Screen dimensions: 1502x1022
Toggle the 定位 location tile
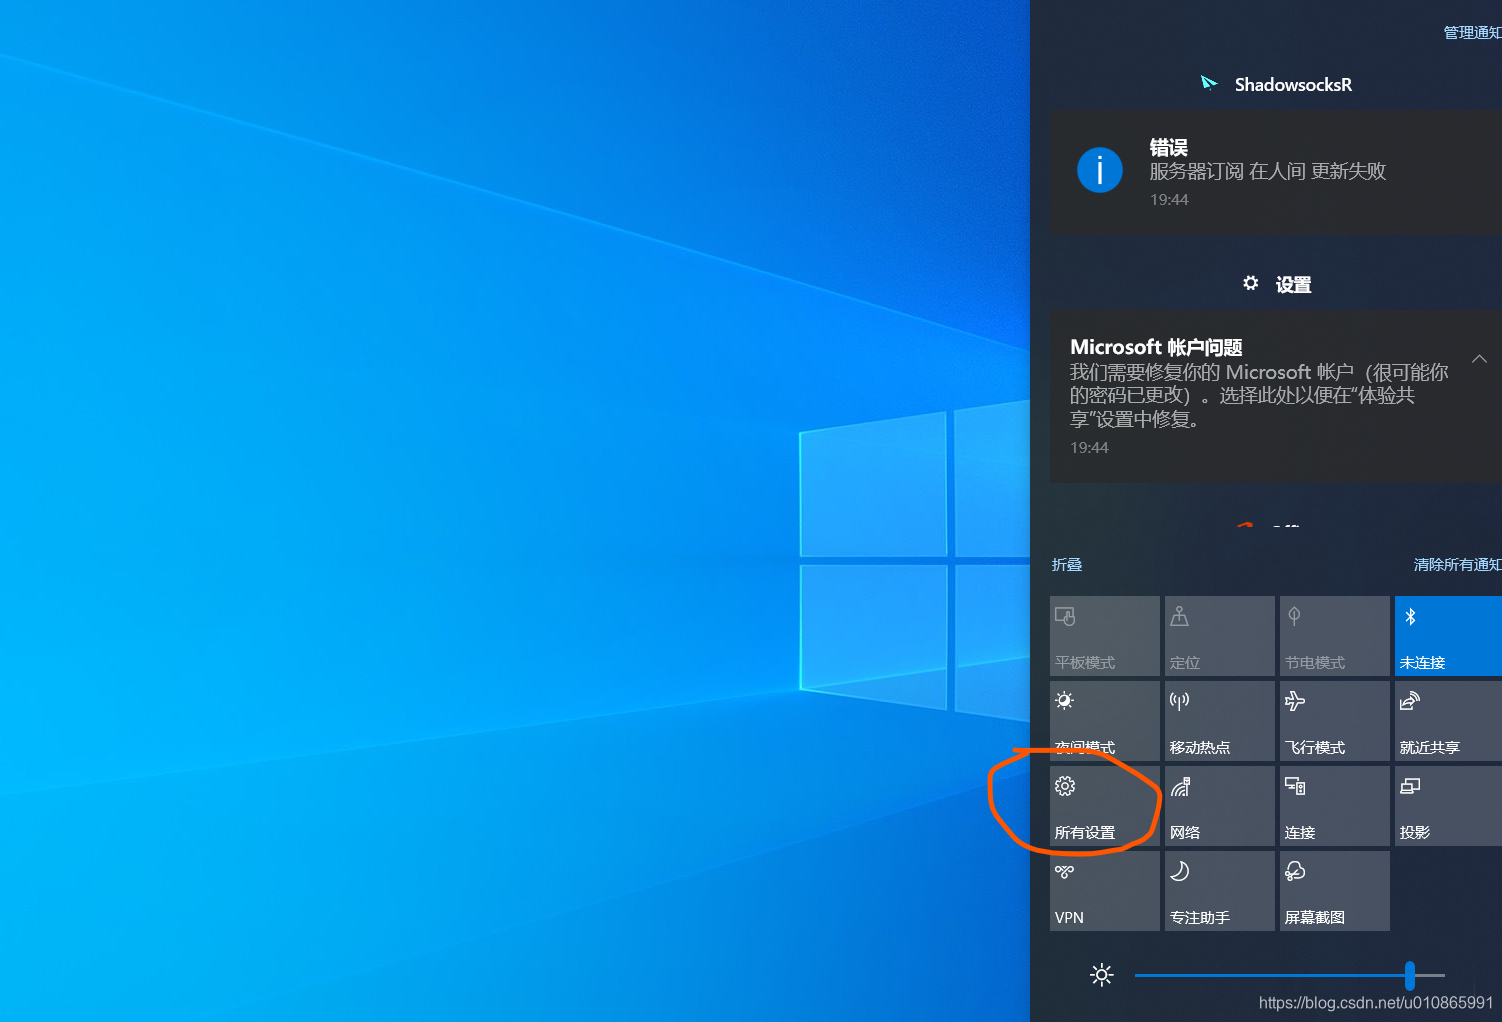click(x=1220, y=636)
